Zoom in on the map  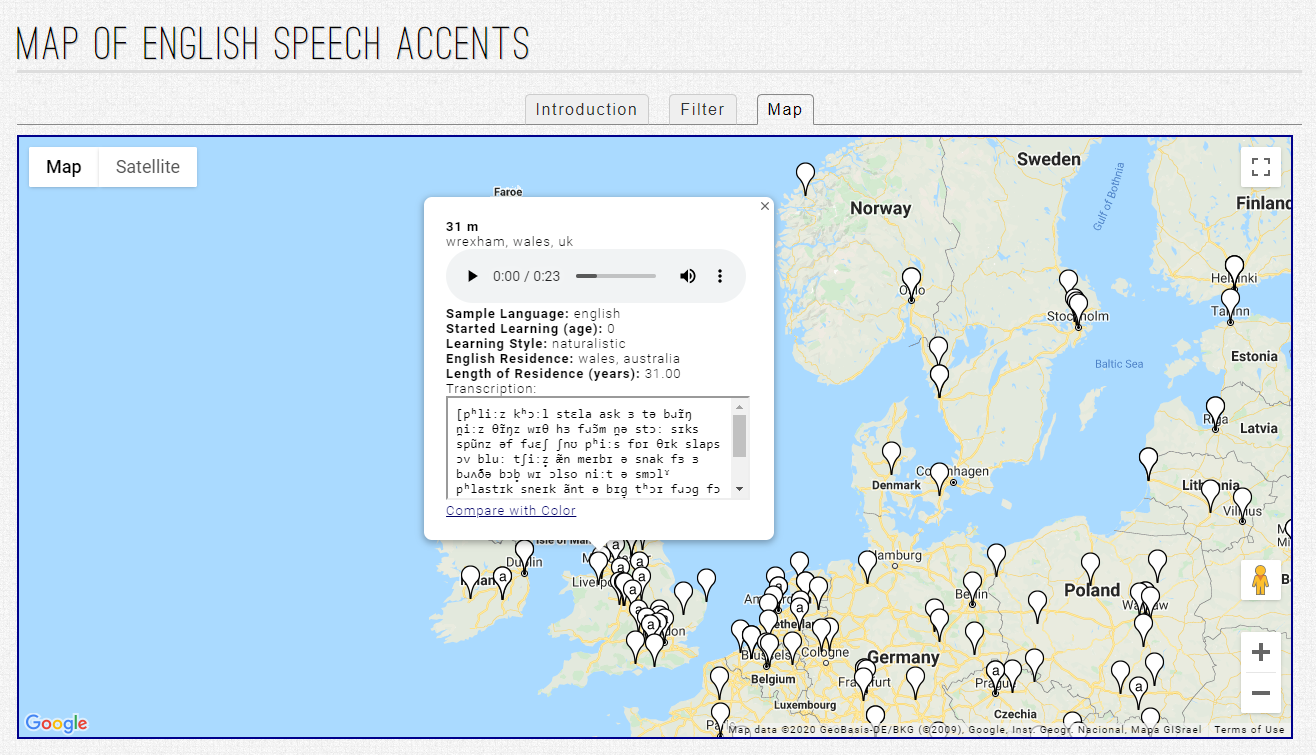pos(1261,651)
